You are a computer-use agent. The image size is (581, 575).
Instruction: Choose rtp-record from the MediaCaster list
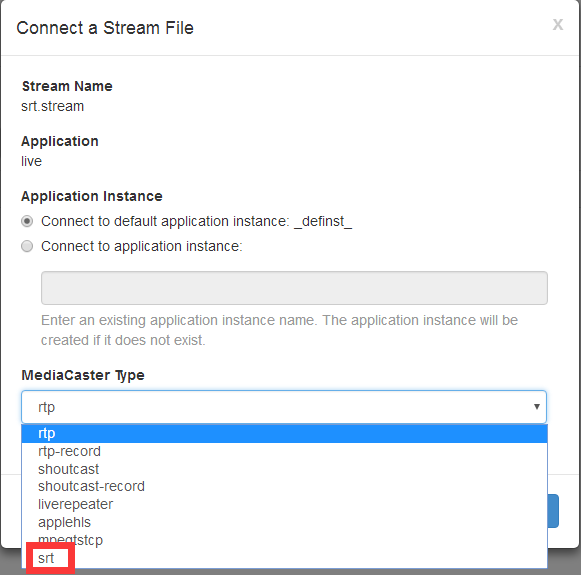tap(284, 451)
